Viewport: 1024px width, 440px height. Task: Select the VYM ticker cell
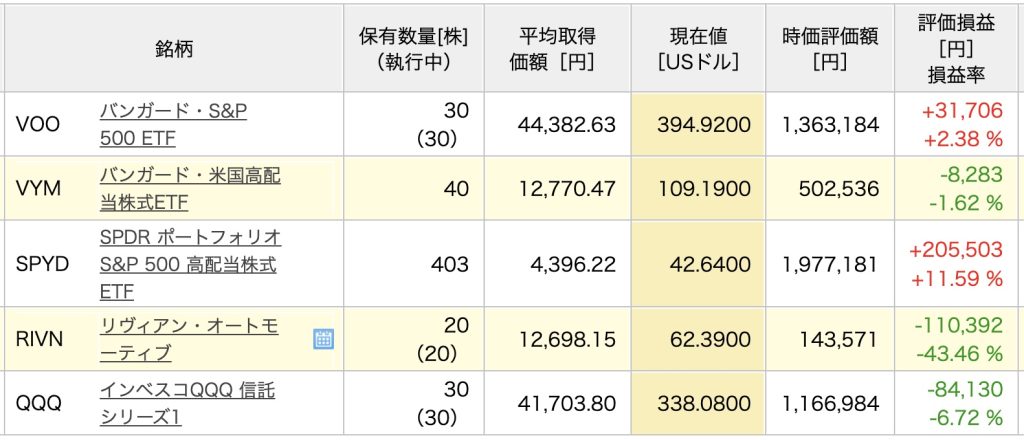click(39, 189)
